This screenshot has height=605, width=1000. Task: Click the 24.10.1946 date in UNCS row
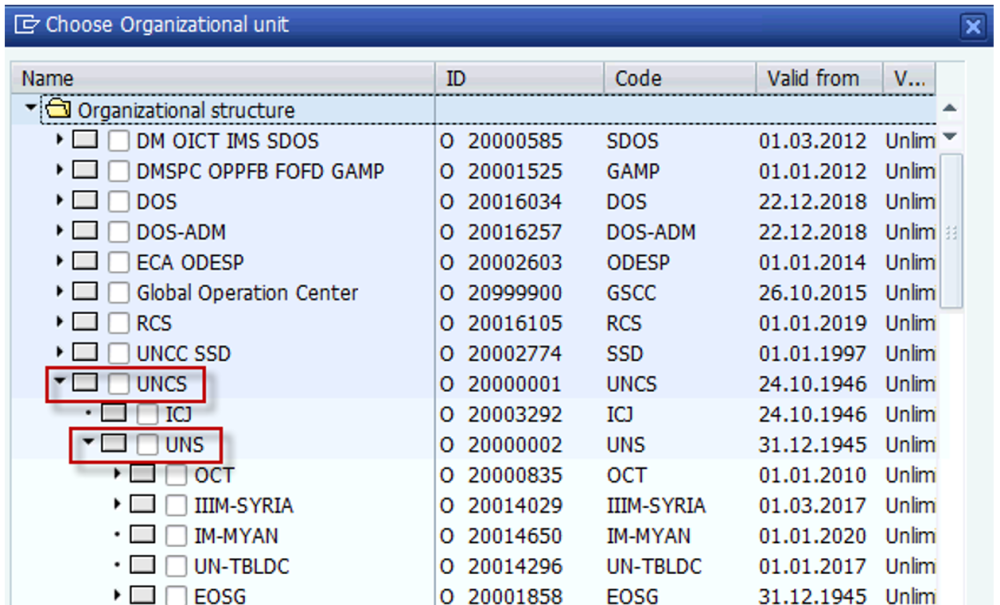pyautogui.click(x=812, y=384)
